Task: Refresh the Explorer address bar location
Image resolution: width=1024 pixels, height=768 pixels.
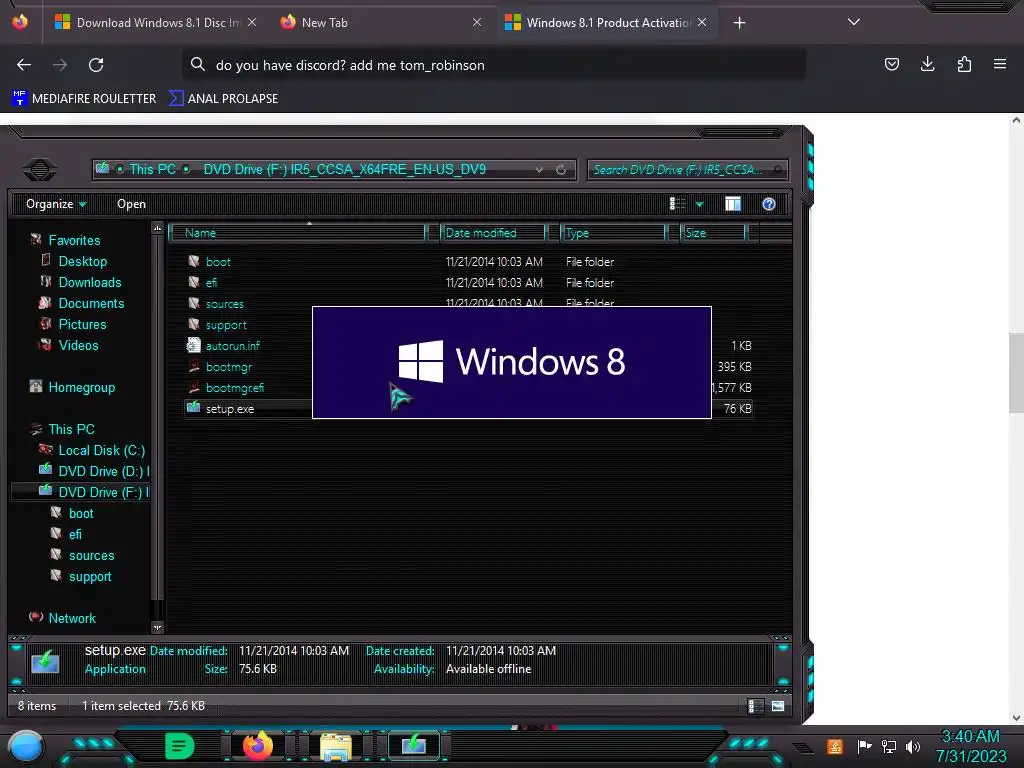Action: [561, 170]
